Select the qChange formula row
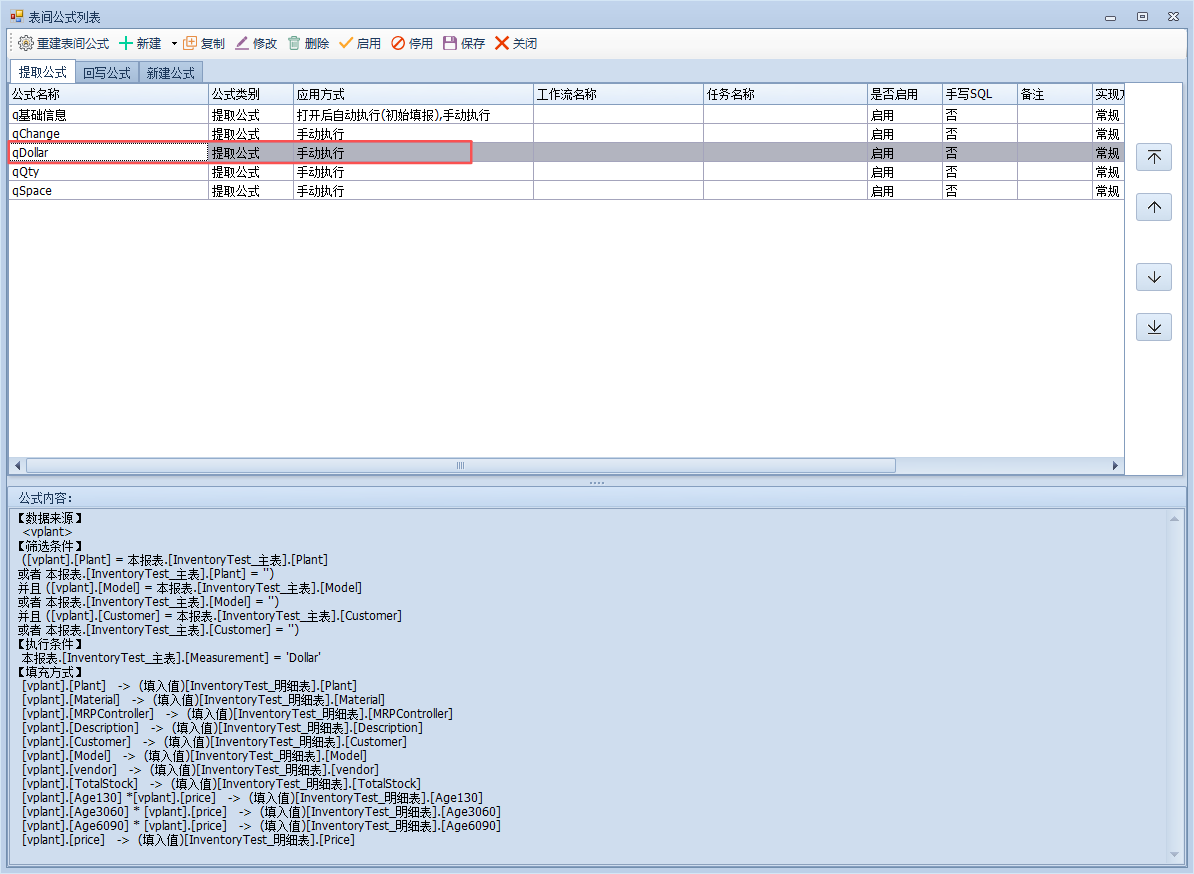Image resolution: width=1194 pixels, height=874 pixels. pos(566,134)
